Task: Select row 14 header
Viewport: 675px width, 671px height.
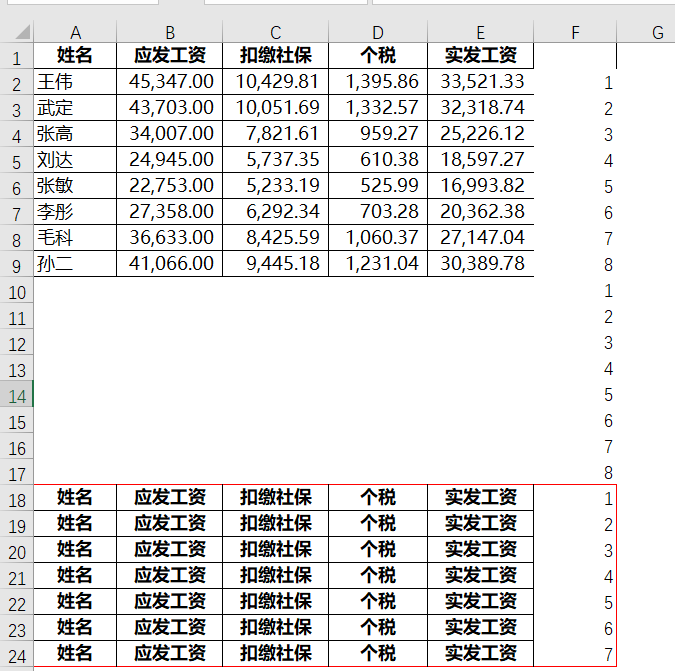Action: (17, 394)
